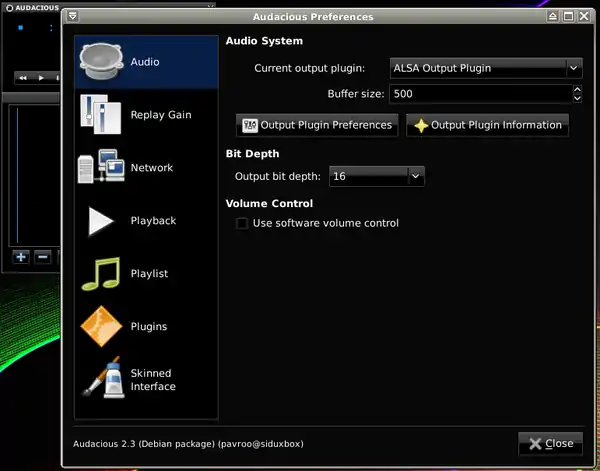The width and height of the screenshot is (600, 471).
Task: Enable Use software volume control
Action: (242, 223)
